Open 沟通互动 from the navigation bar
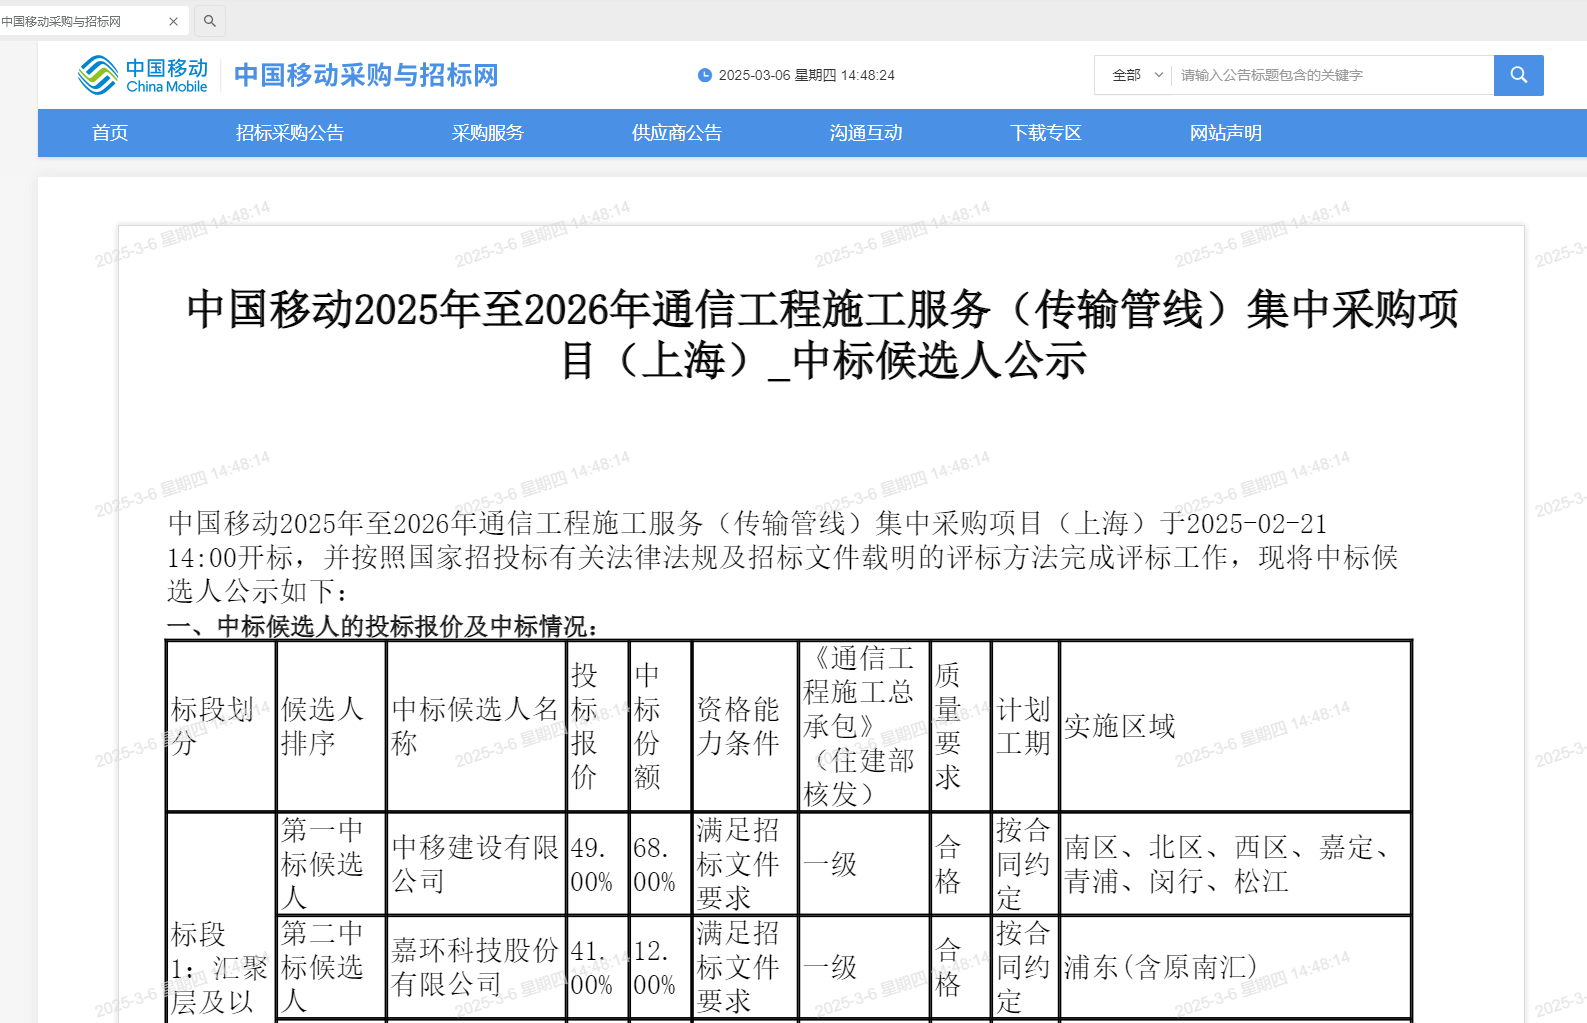 866,133
